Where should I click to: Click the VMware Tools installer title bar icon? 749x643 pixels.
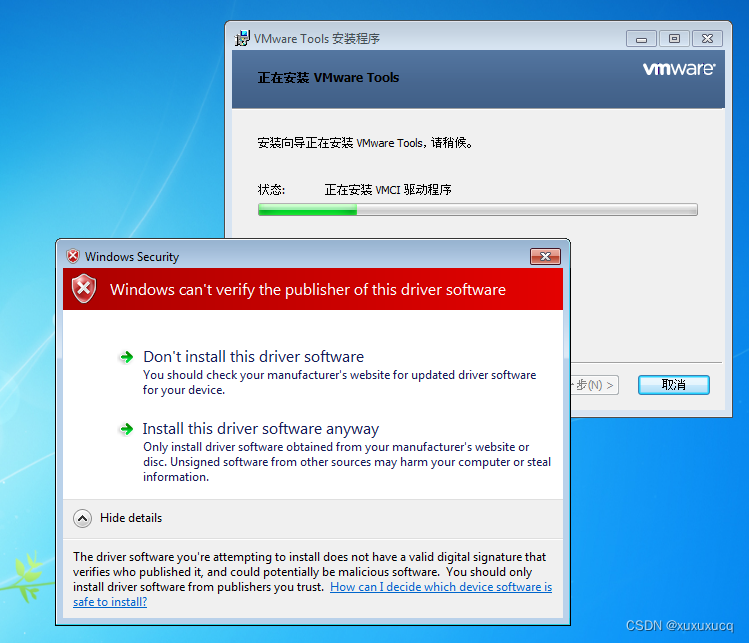click(x=242, y=38)
